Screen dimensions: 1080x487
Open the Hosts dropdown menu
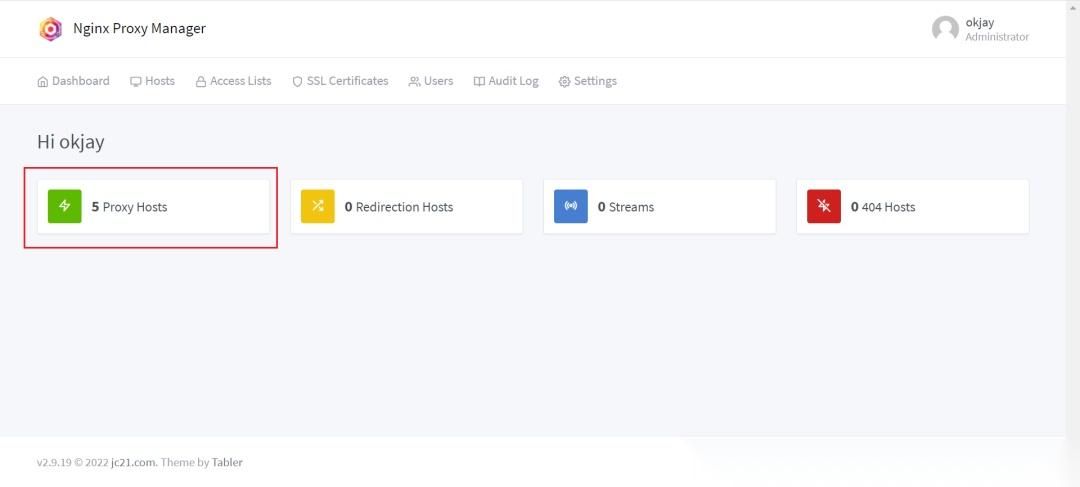[x=153, y=81]
